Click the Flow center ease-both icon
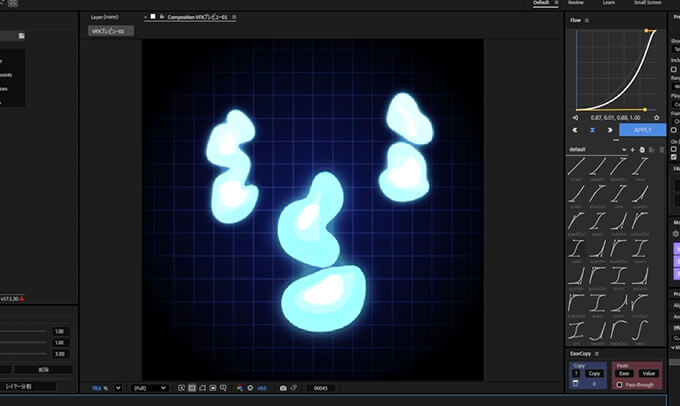Image resolution: width=680 pixels, height=406 pixels. [592, 130]
